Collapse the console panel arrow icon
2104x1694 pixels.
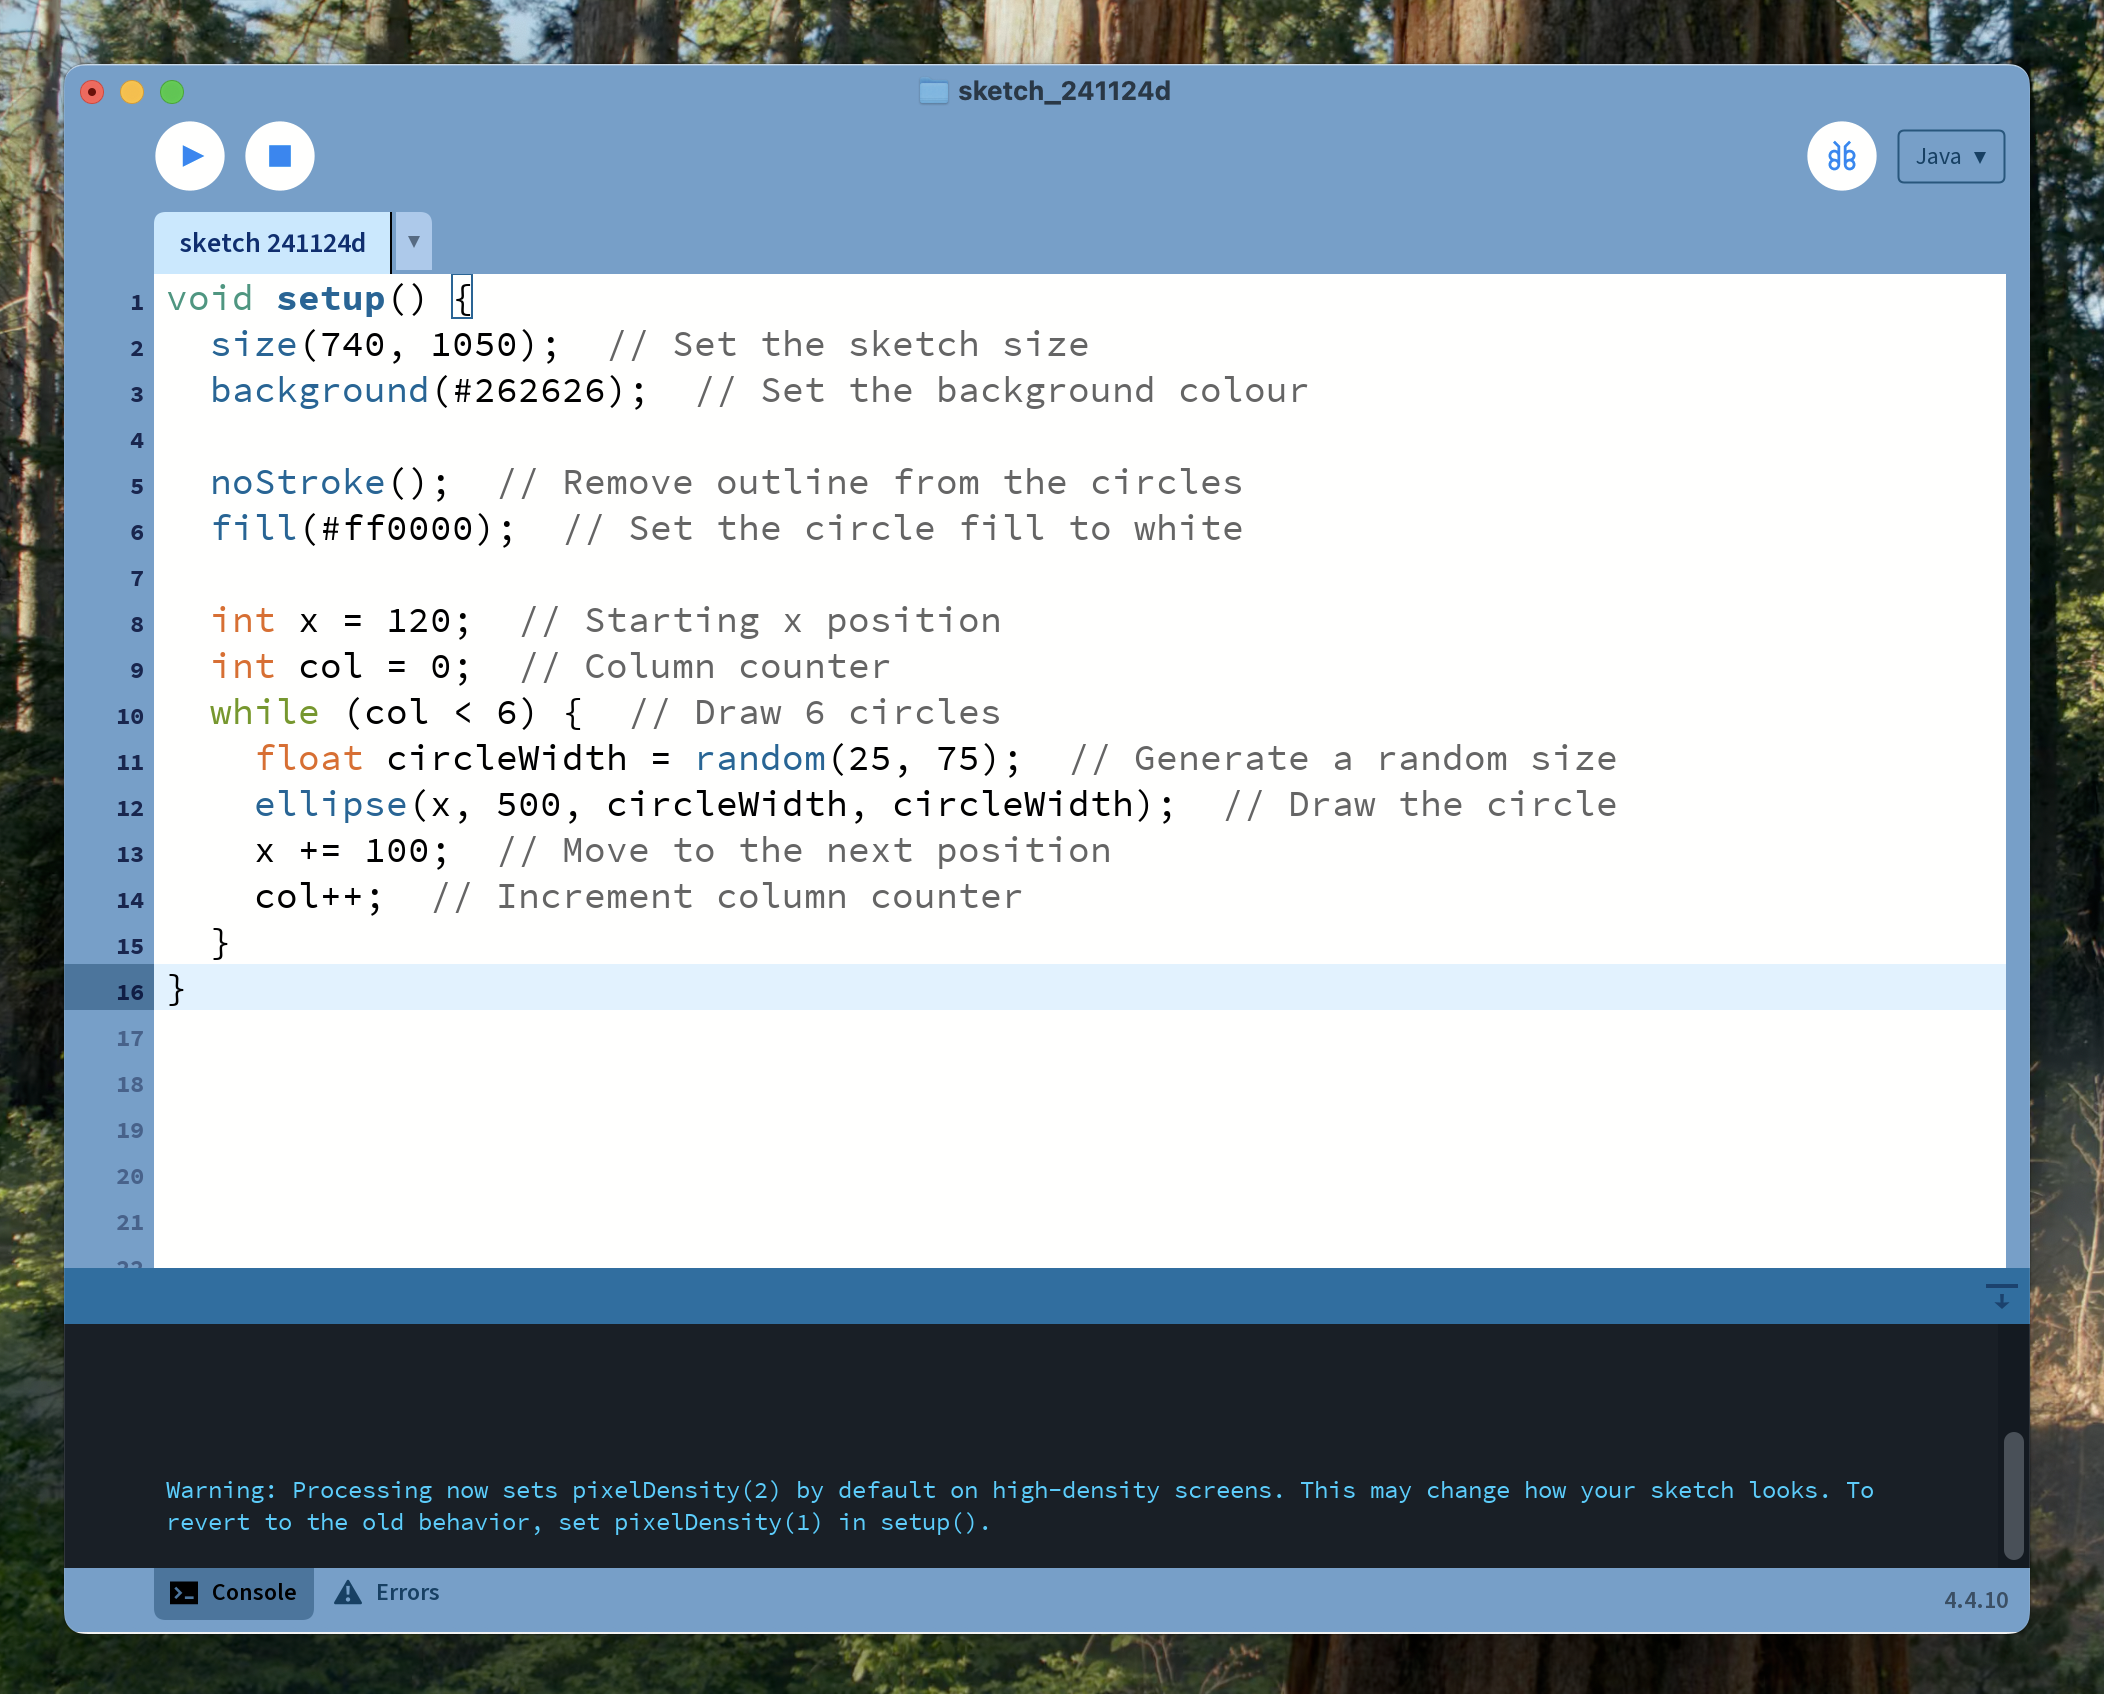pyautogui.click(x=2001, y=1296)
